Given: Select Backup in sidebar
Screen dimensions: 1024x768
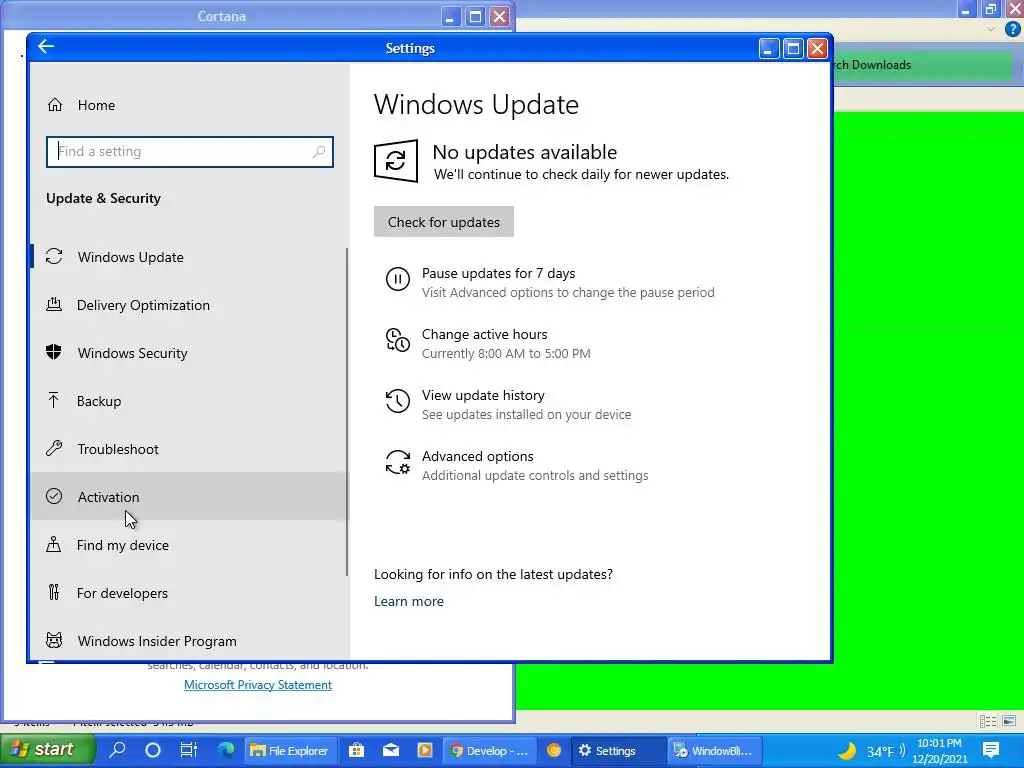Looking at the screenshot, I should [189, 401].
